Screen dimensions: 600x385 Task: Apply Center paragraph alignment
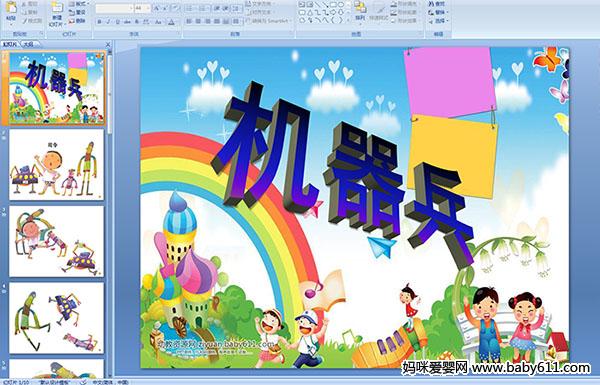click(198, 21)
